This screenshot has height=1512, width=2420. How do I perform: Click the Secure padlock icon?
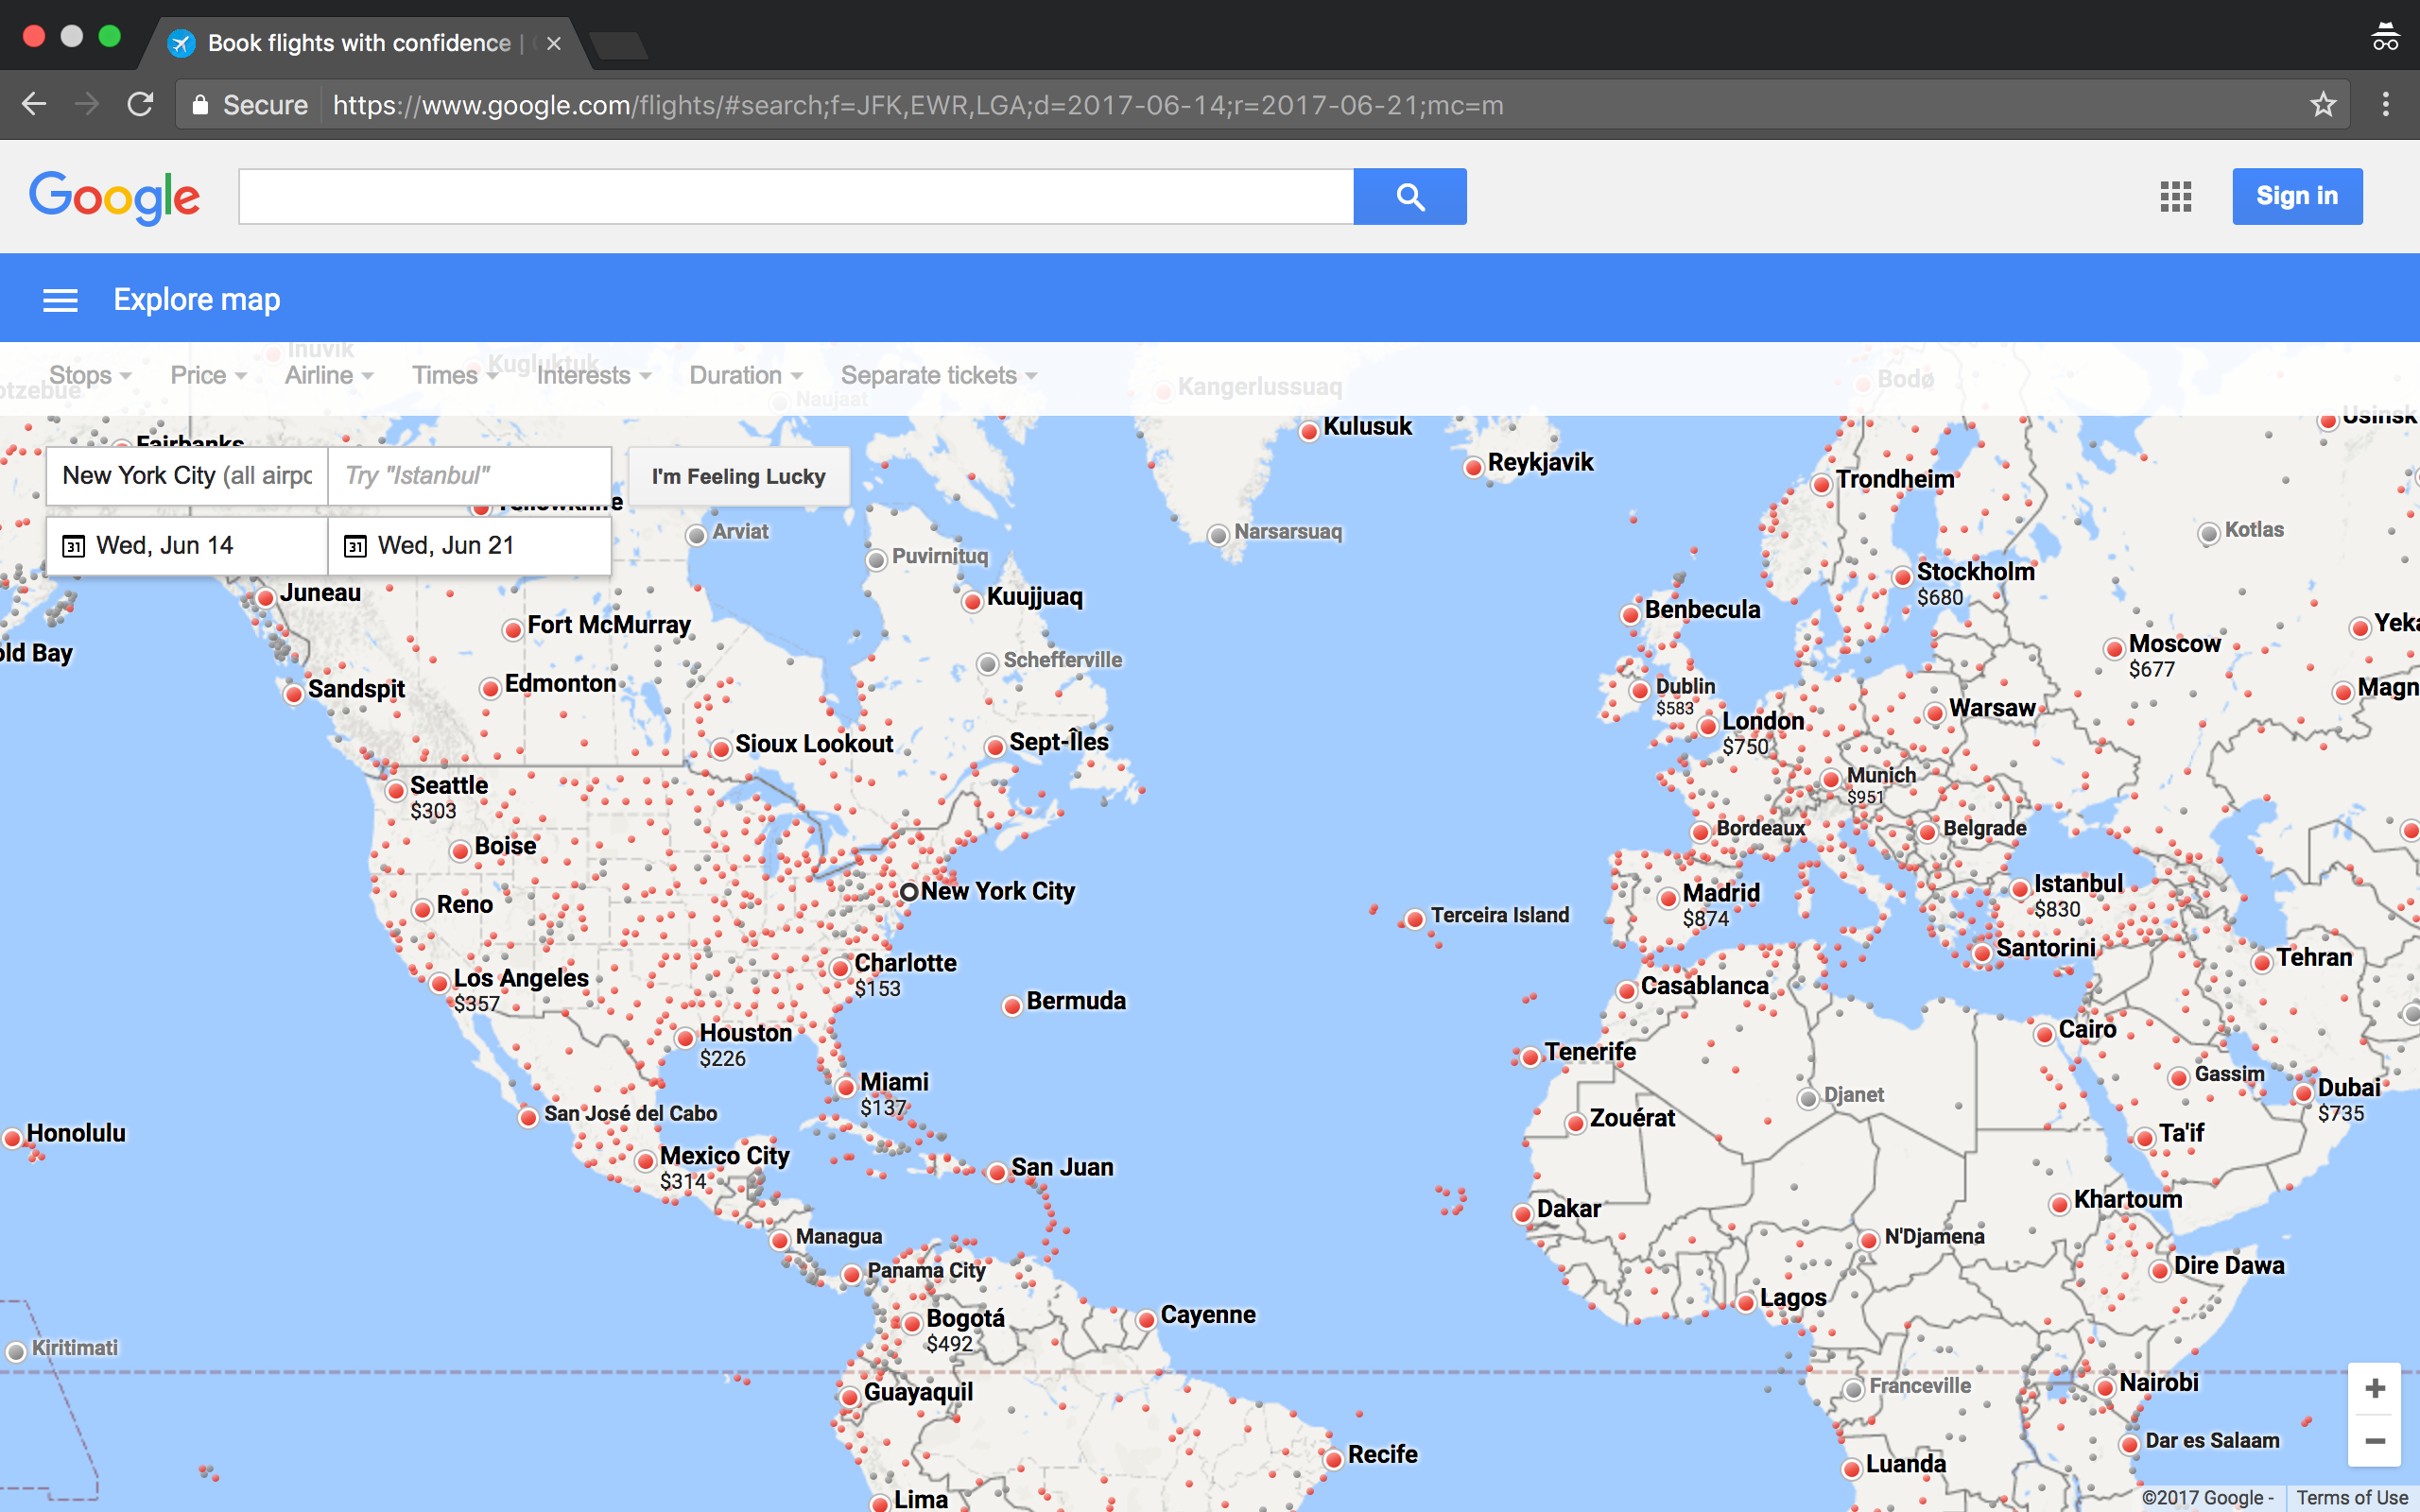tap(200, 104)
